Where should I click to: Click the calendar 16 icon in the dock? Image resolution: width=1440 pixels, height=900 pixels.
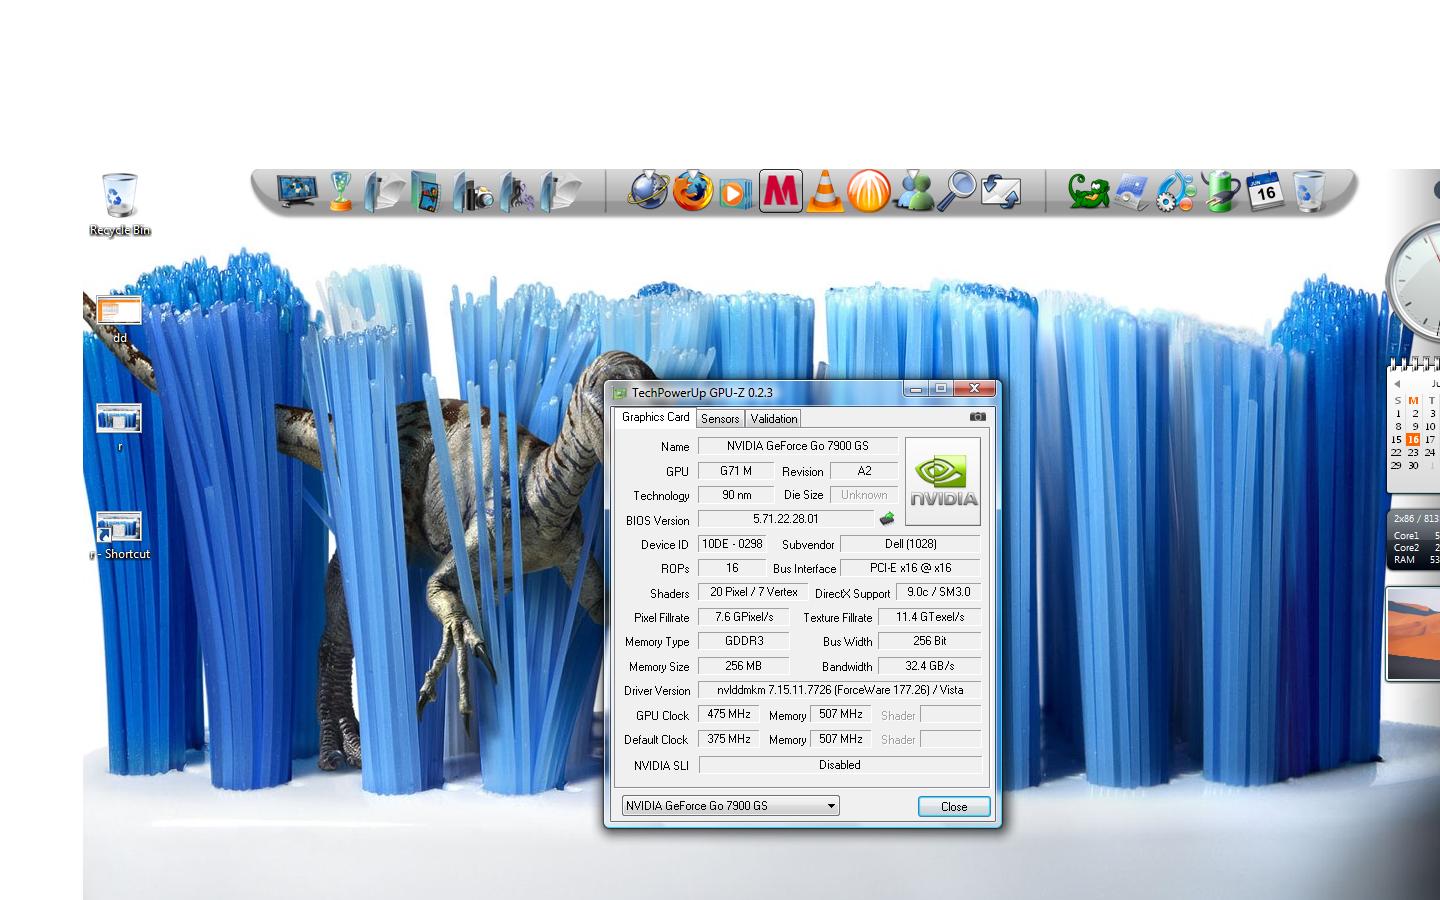point(1265,189)
